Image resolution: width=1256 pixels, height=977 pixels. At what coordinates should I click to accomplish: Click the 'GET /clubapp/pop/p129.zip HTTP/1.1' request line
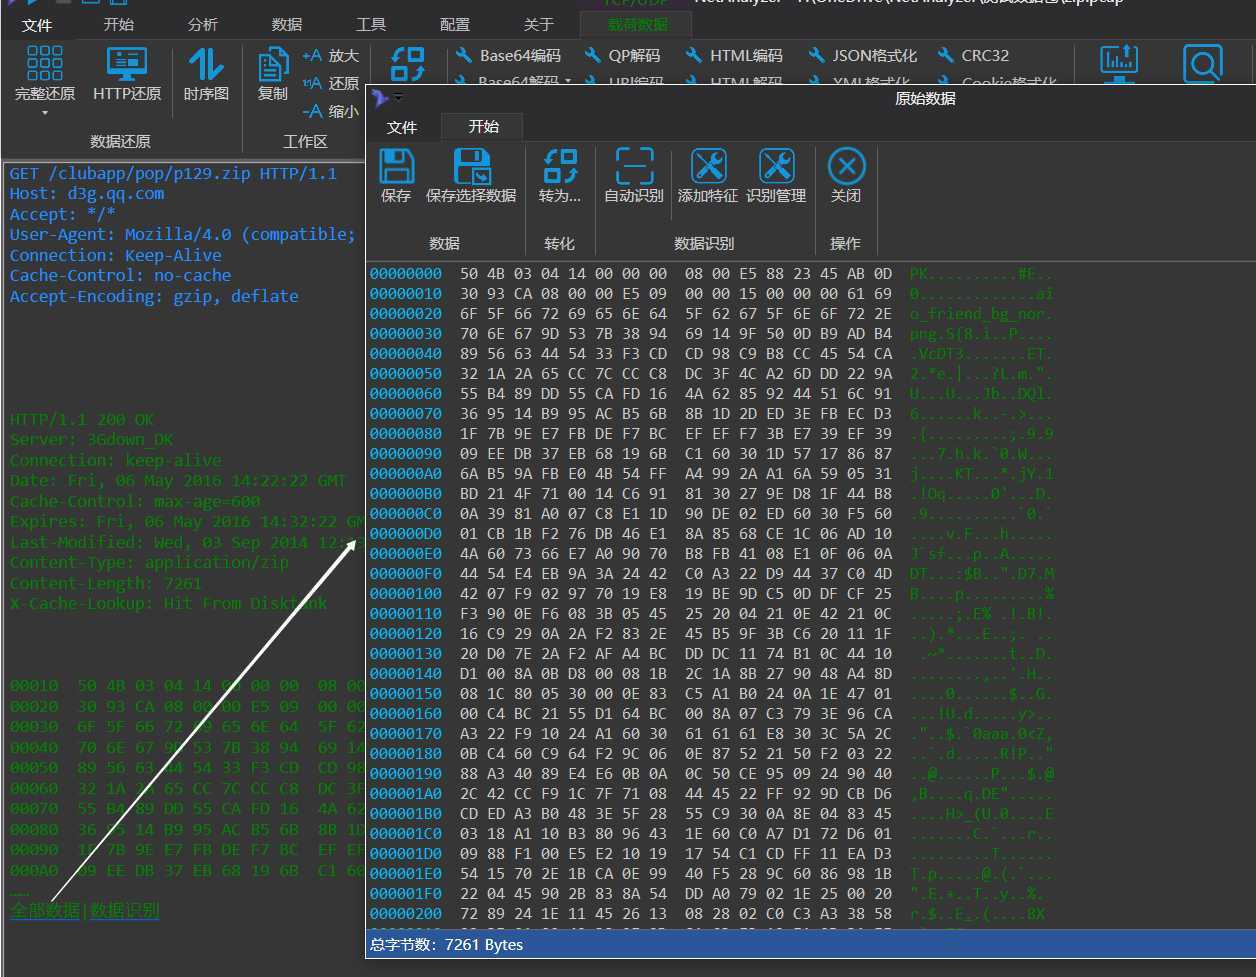point(173,173)
